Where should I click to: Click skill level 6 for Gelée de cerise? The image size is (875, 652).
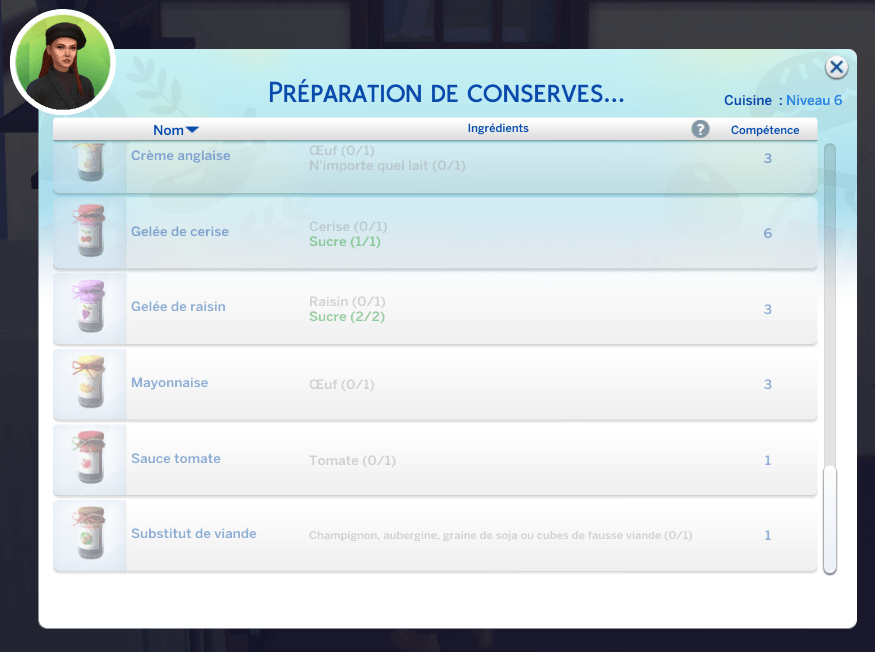coord(767,233)
